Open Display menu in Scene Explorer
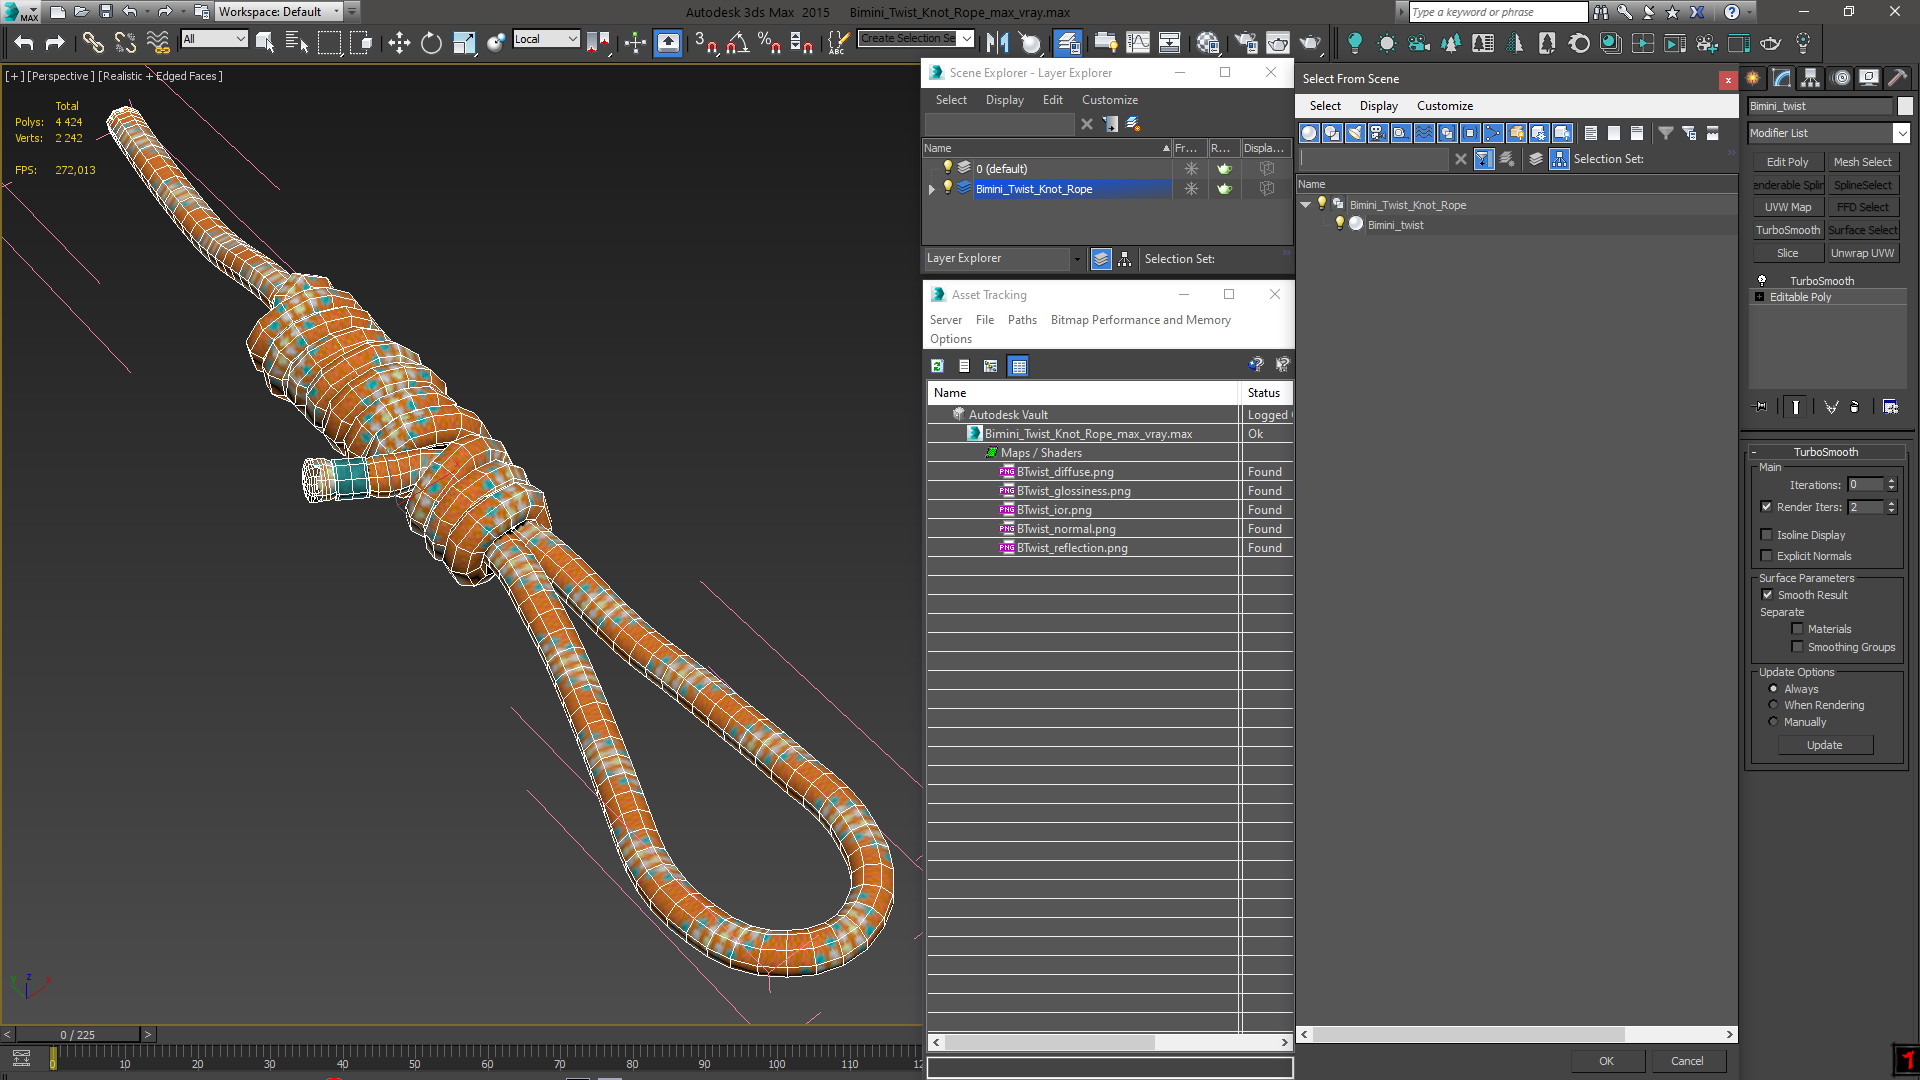Screen dimensions: 1920x1080 tap(1004, 100)
